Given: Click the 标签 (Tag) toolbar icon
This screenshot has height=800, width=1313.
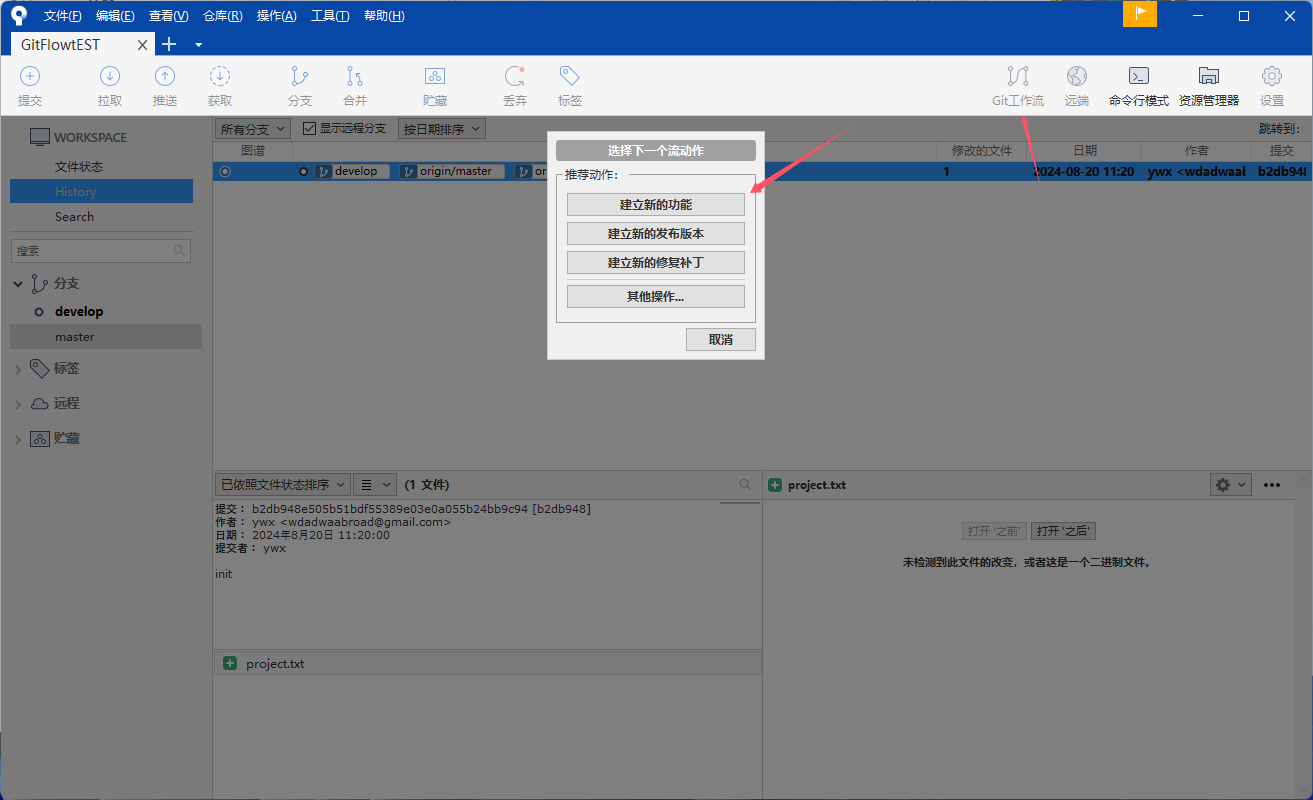Looking at the screenshot, I should [570, 76].
